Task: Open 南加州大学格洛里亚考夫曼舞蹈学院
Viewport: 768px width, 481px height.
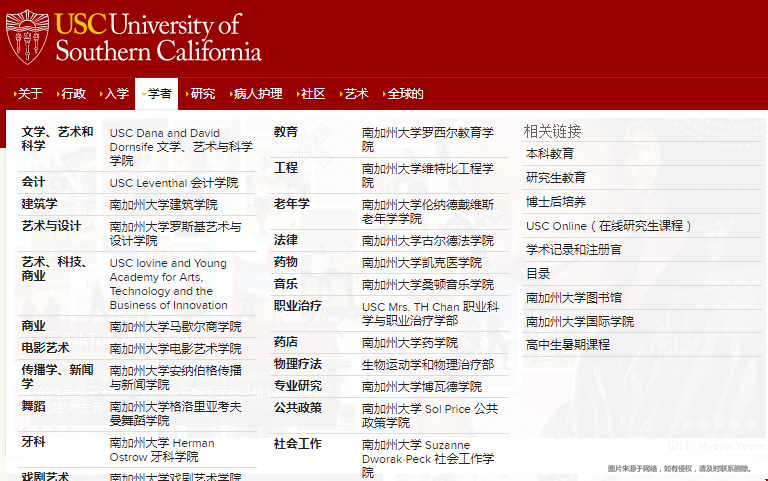Action: coord(175,413)
